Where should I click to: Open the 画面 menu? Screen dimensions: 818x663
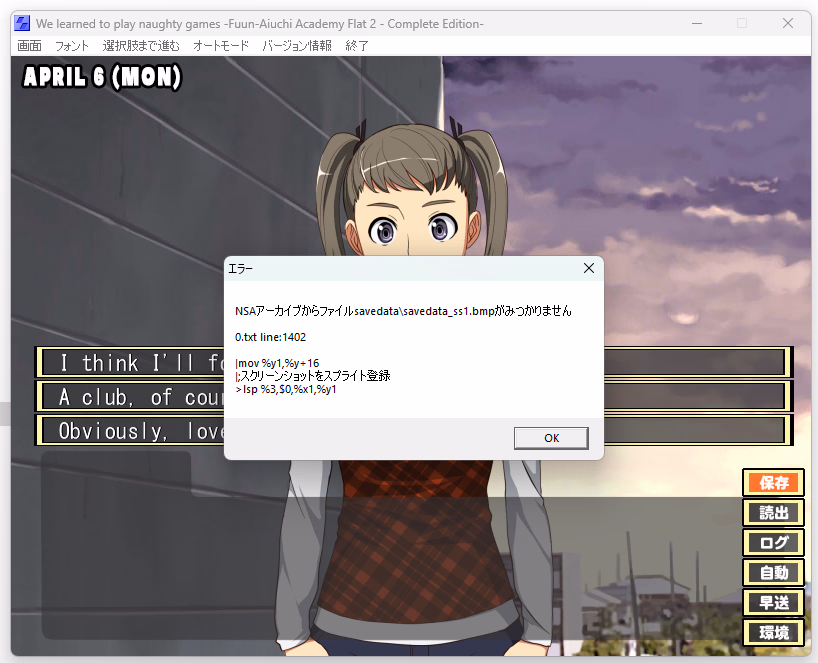point(30,46)
